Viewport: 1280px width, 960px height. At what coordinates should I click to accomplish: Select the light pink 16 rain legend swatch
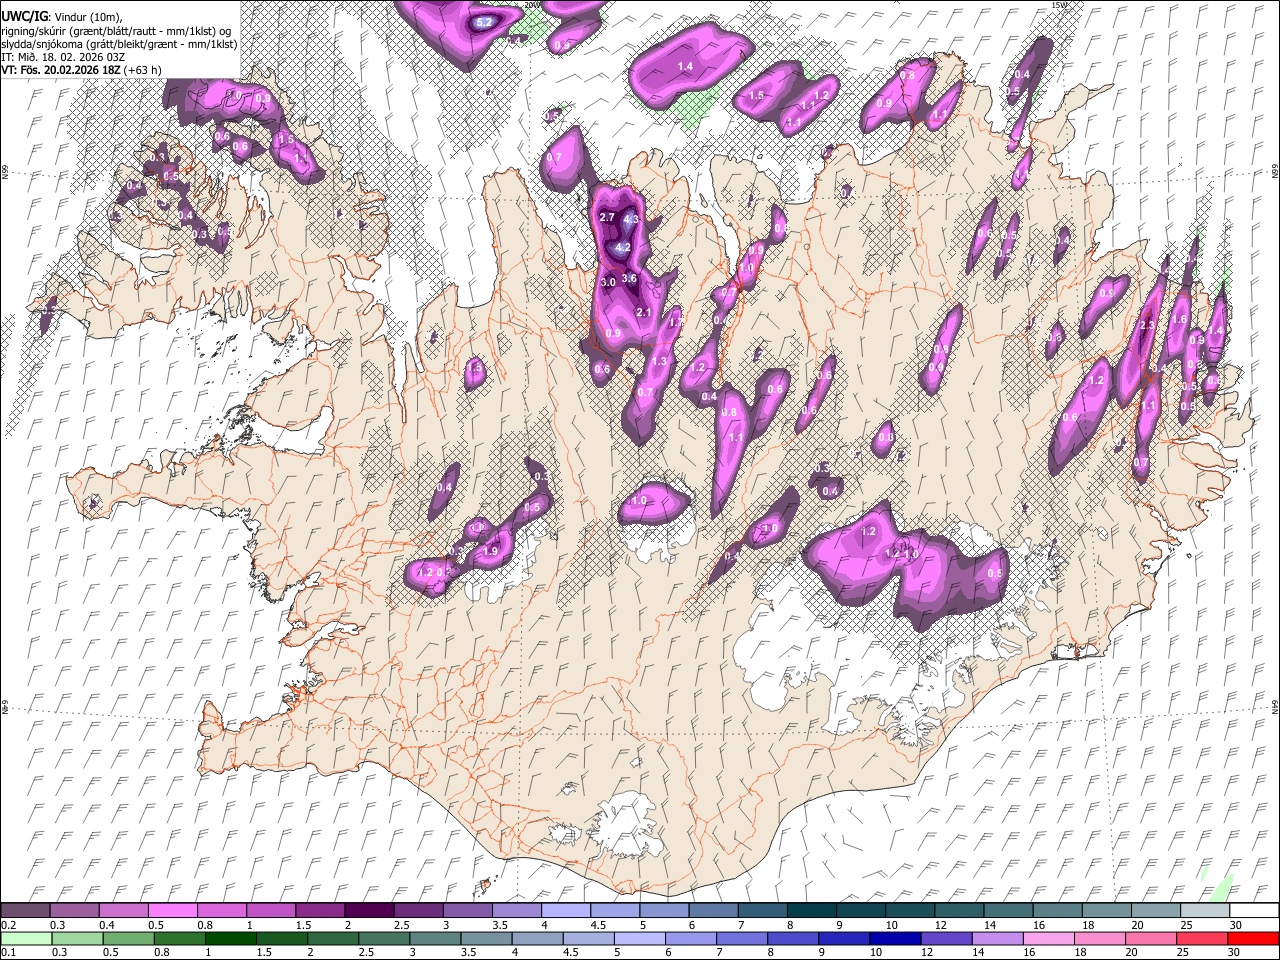[x=1049, y=938]
